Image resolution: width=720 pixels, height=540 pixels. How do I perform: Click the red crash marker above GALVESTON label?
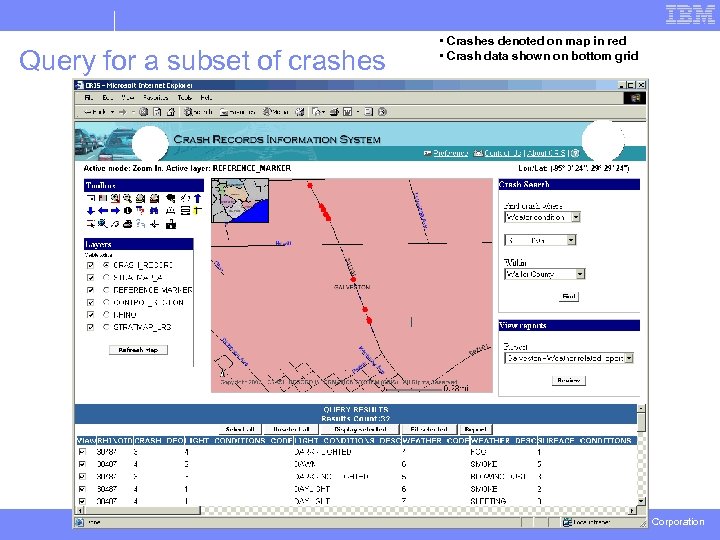[353, 279]
